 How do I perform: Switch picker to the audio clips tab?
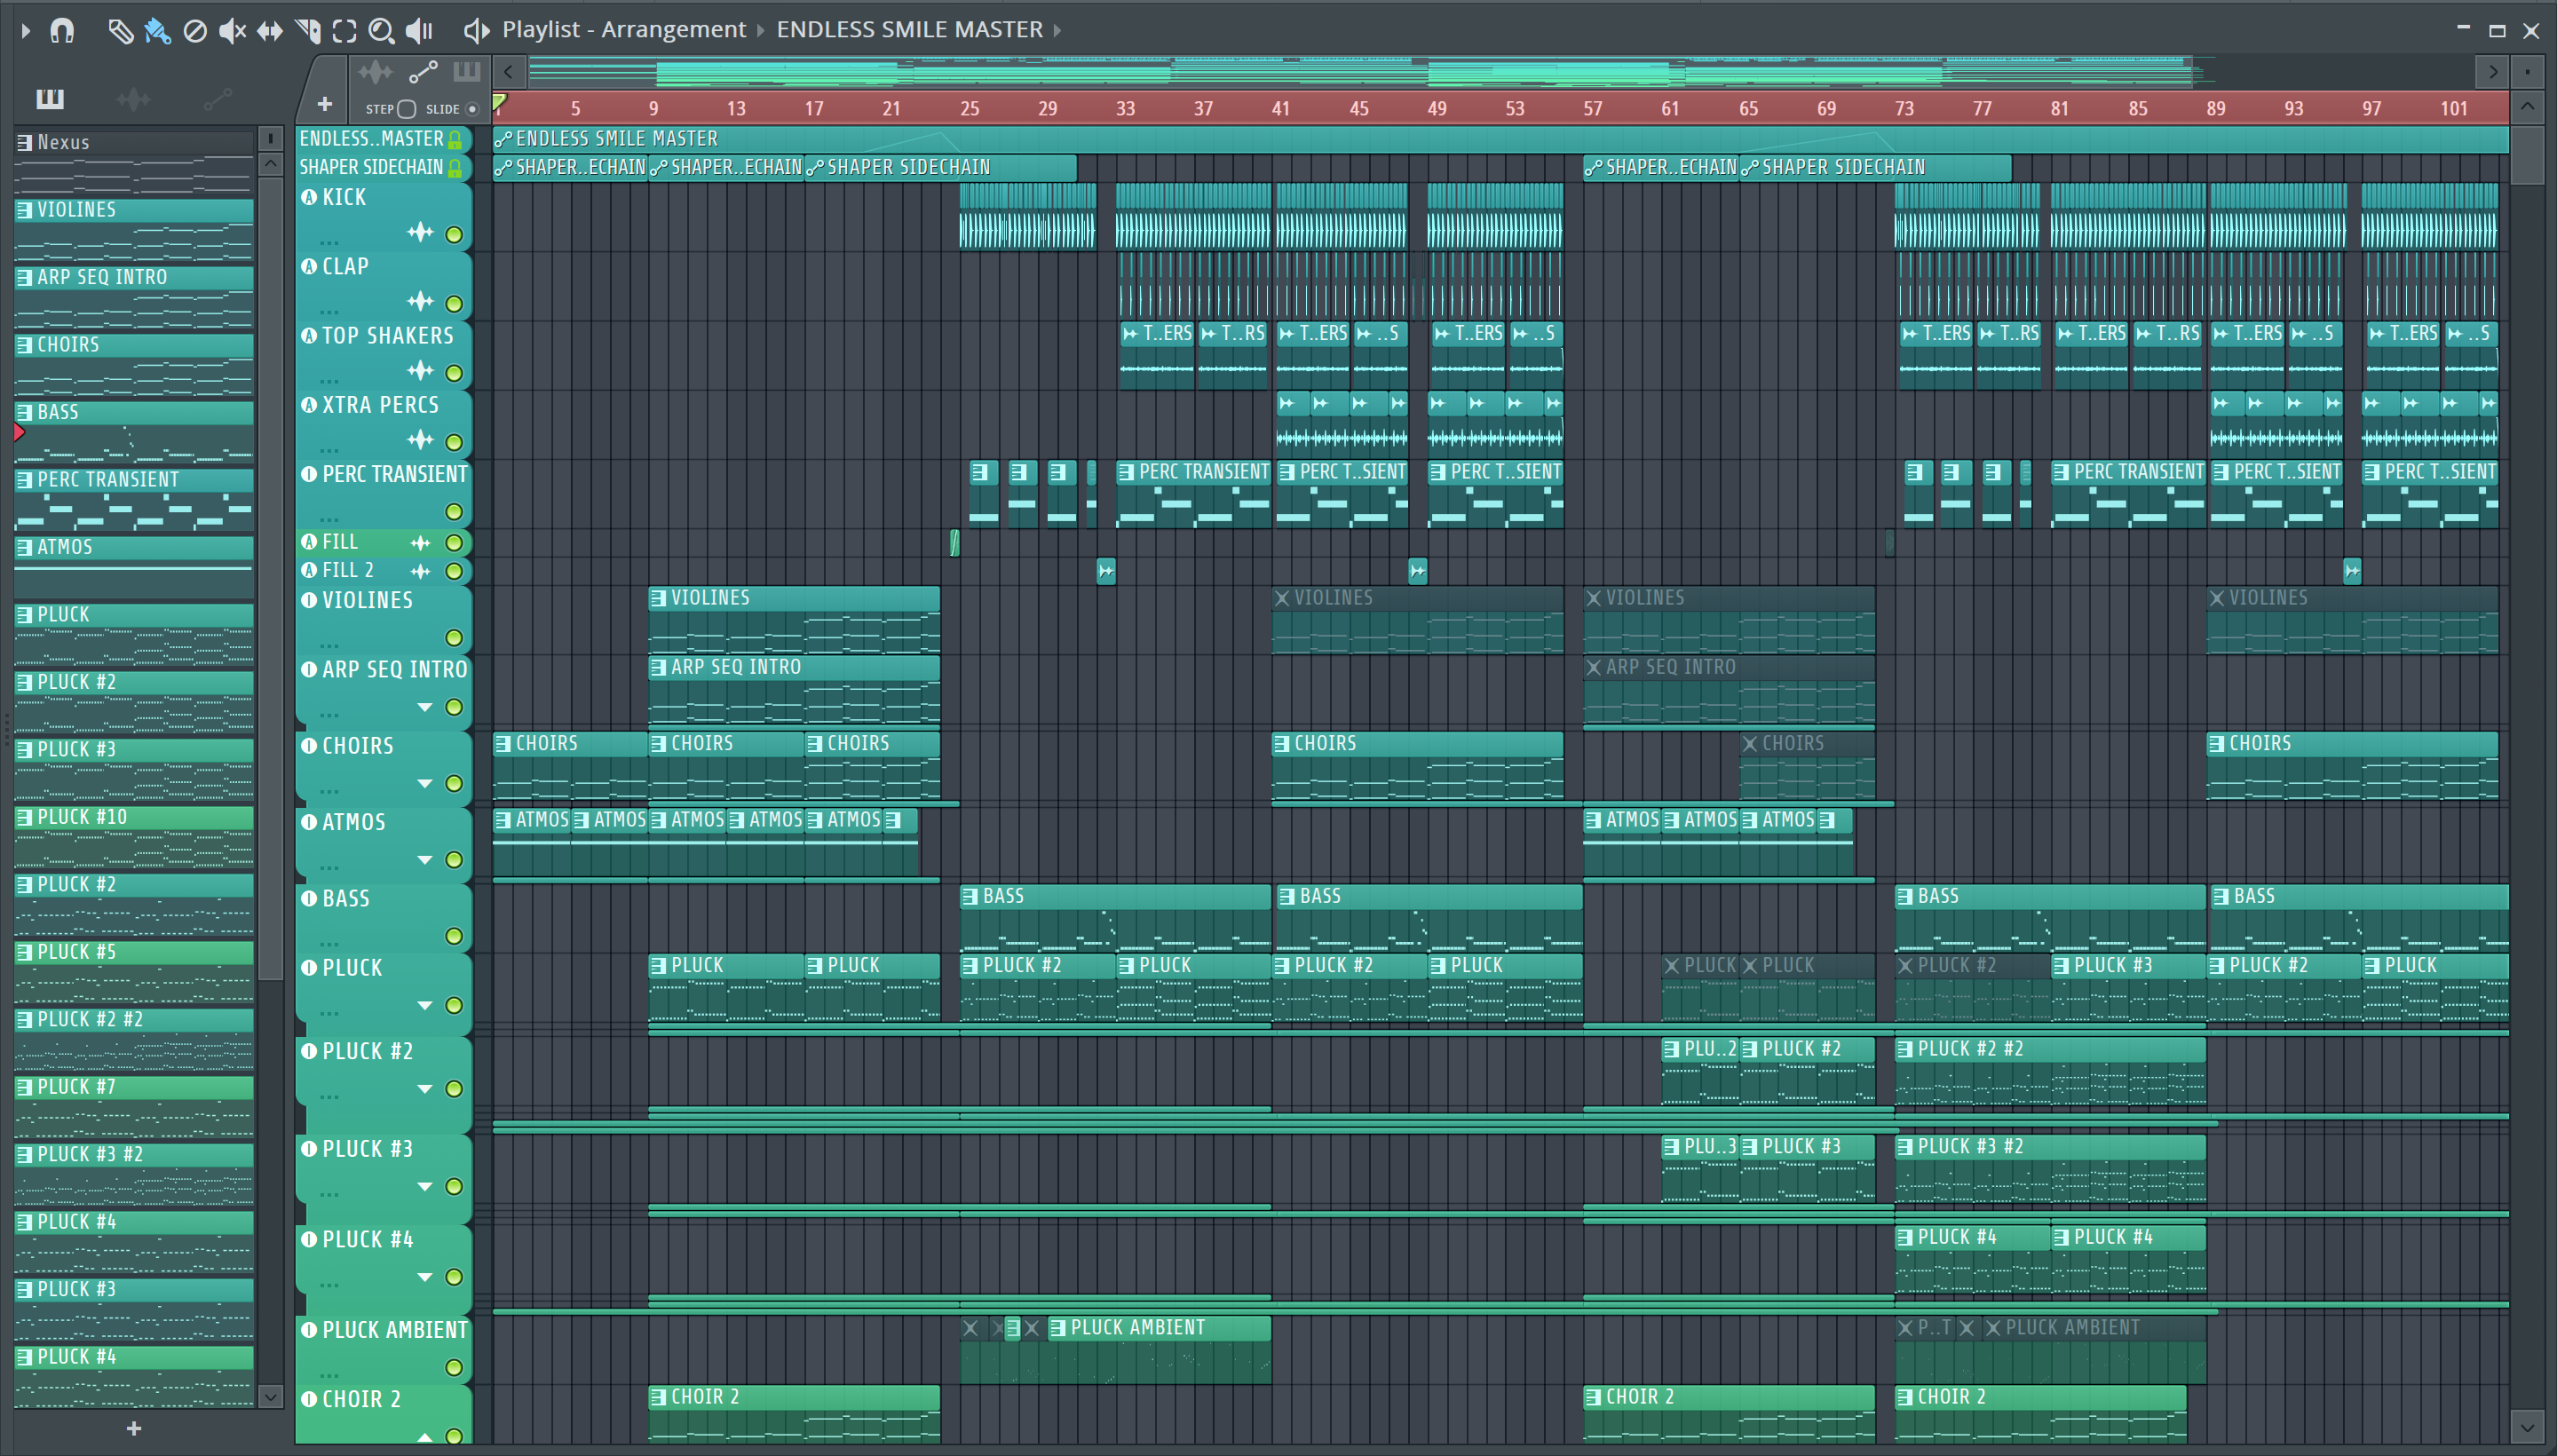[133, 98]
